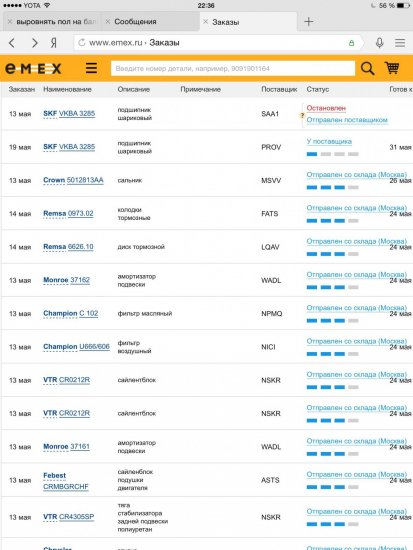
Task: Open the browser settings menu icon
Action: pos(400,43)
